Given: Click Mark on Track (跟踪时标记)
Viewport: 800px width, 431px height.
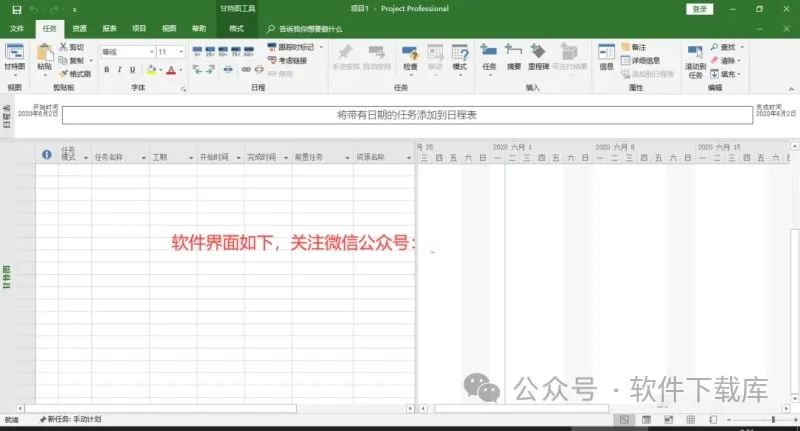Looking at the screenshot, I should coord(291,47).
